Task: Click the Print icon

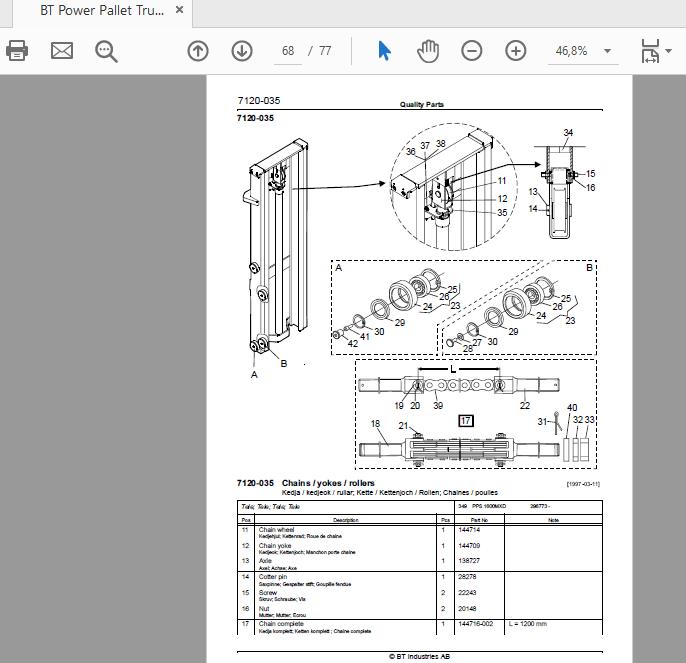Action: [17, 51]
